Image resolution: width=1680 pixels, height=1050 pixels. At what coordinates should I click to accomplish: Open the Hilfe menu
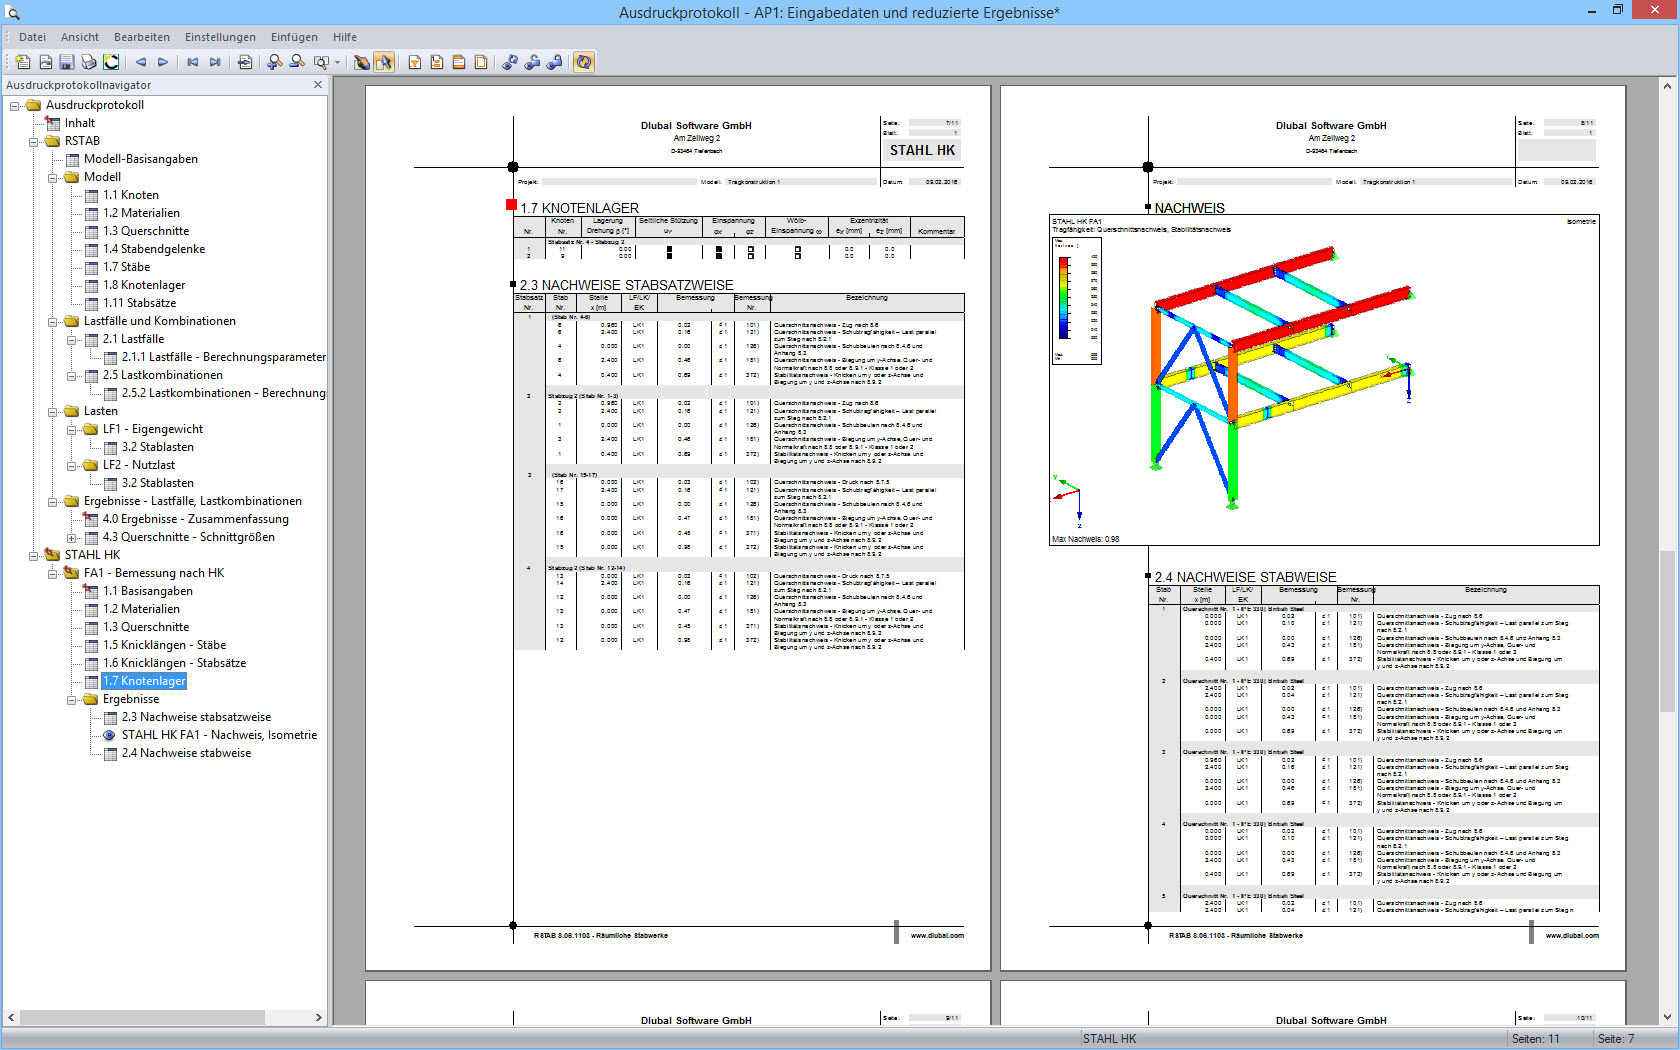[345, 37]
